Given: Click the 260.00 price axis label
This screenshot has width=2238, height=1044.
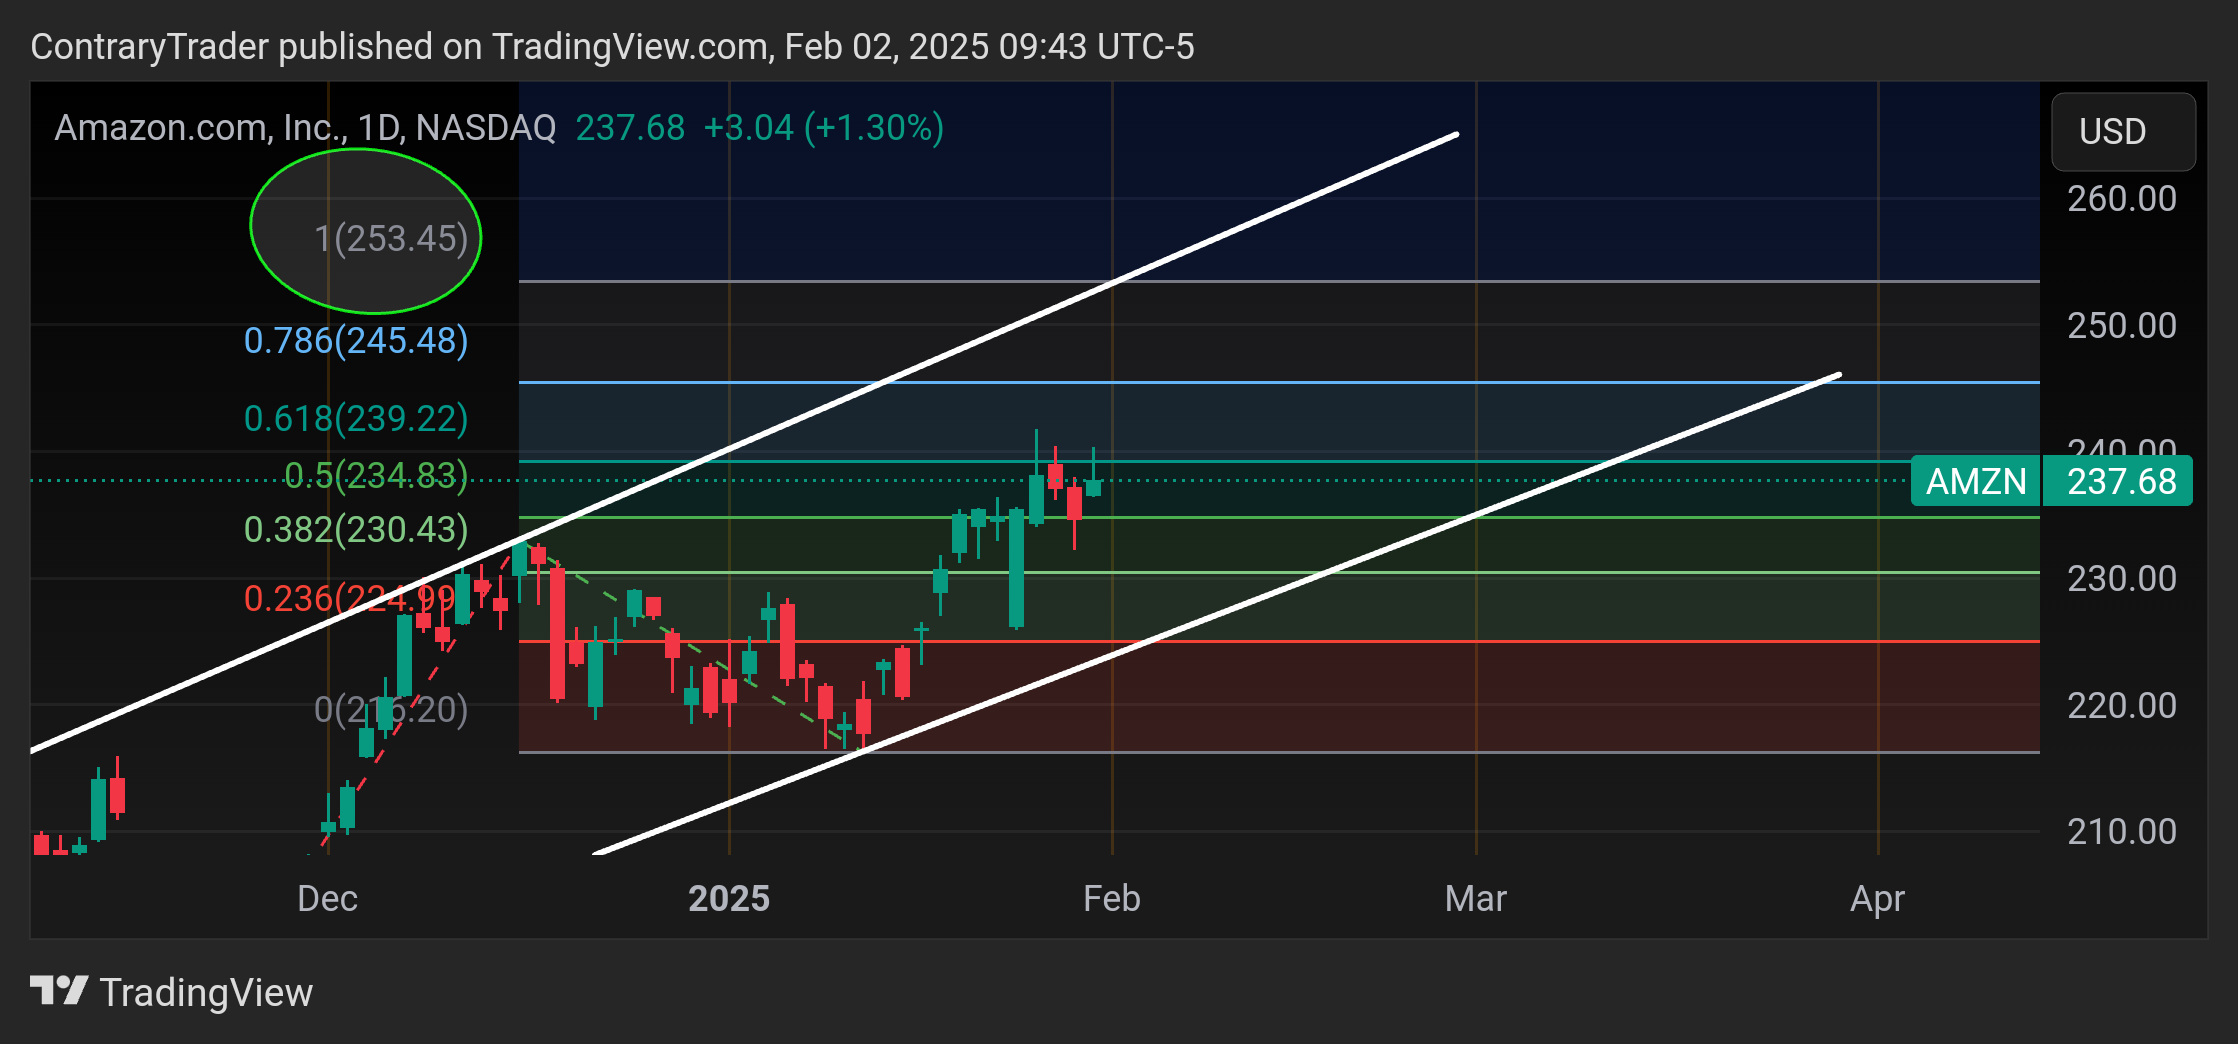Looking at the screenshot, I should pos(2122,199).
